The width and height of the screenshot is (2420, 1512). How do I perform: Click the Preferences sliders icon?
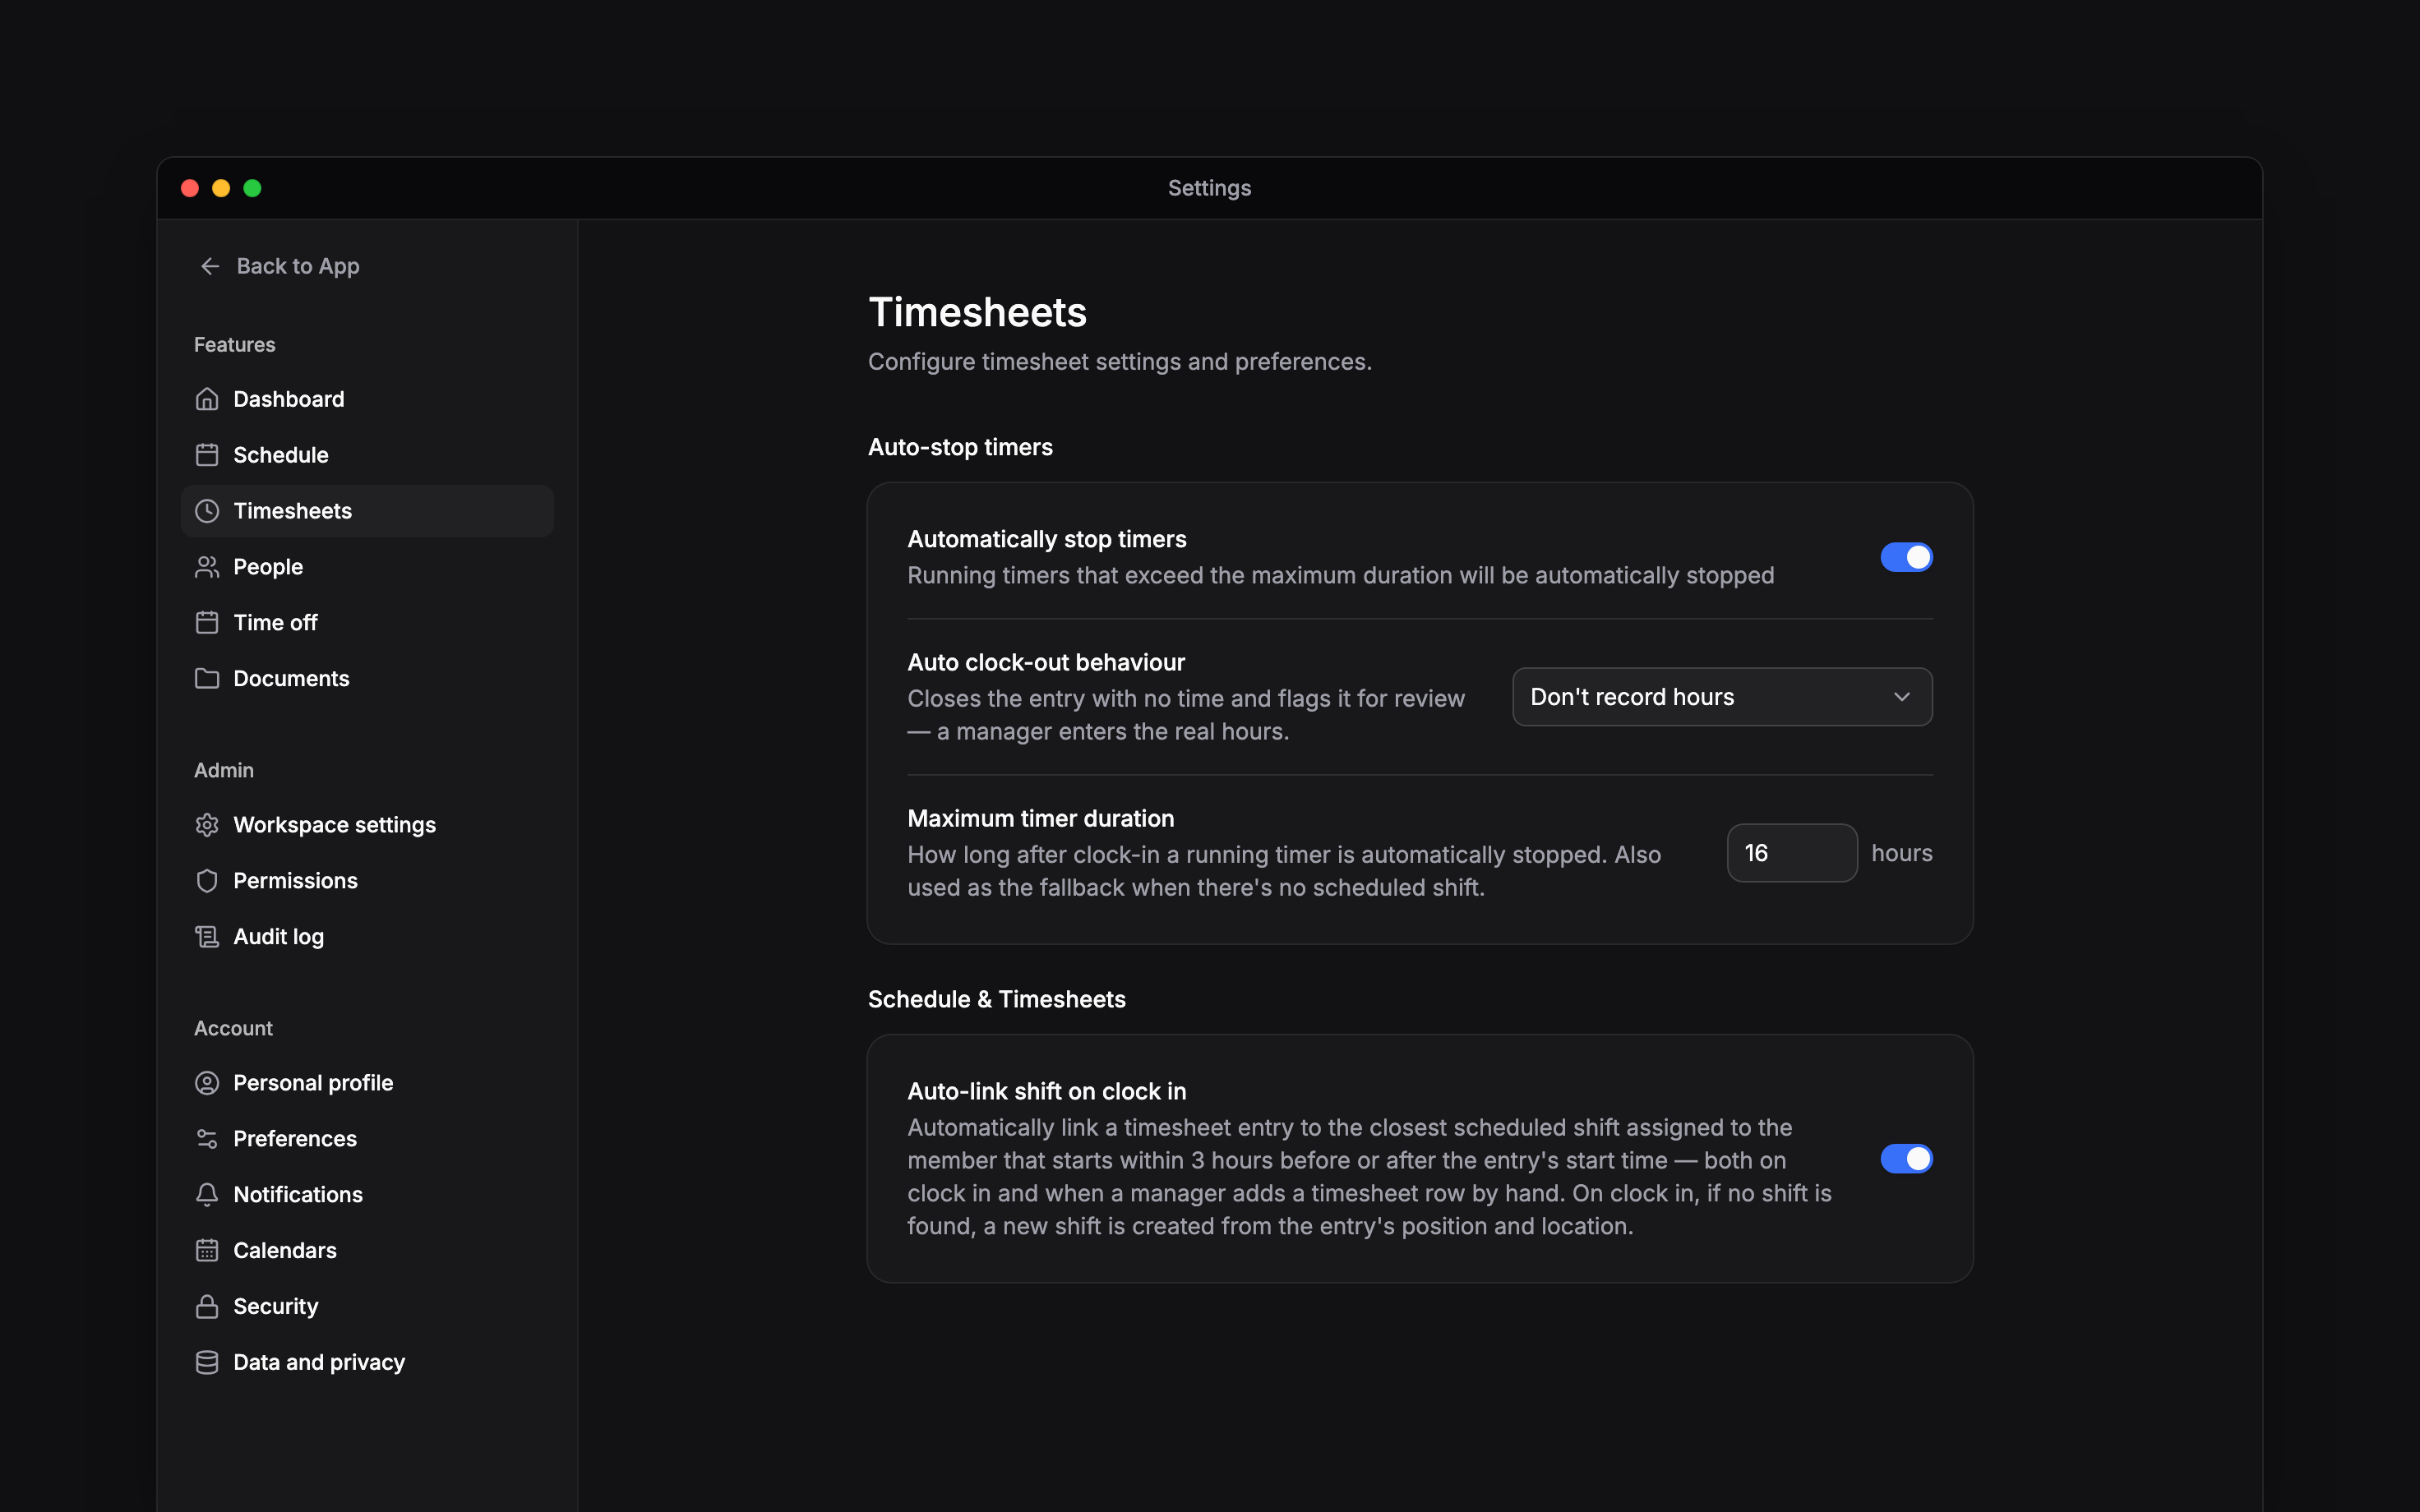(x=207, y=1139)
